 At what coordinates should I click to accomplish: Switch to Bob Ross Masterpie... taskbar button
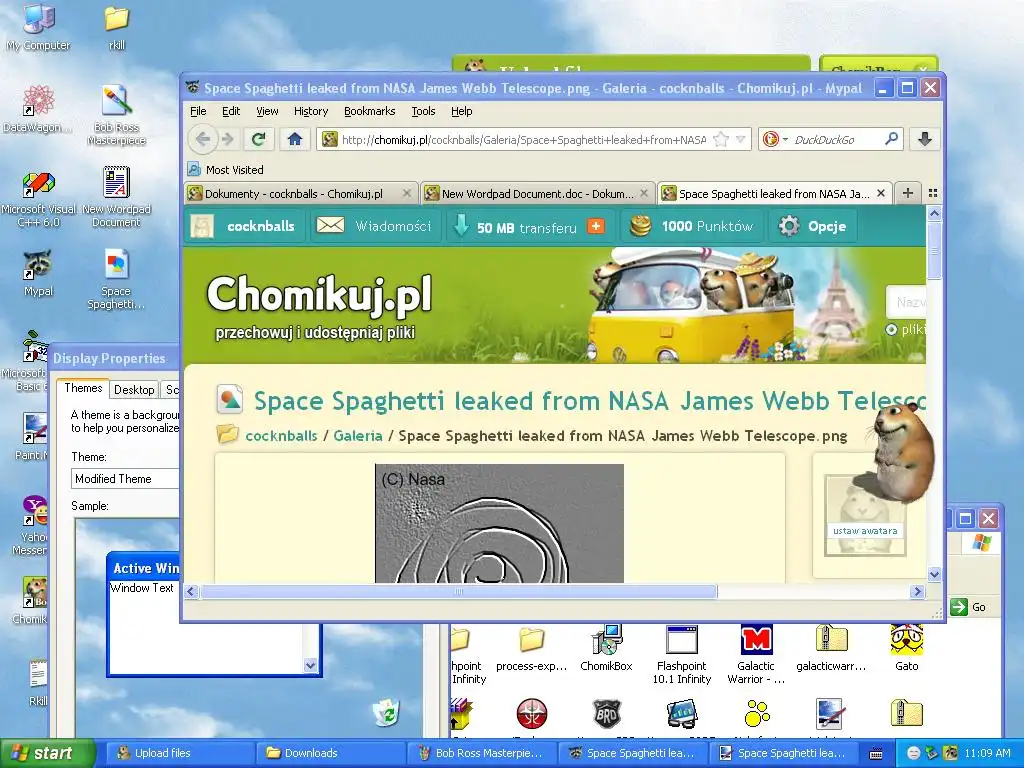point(481,753)
